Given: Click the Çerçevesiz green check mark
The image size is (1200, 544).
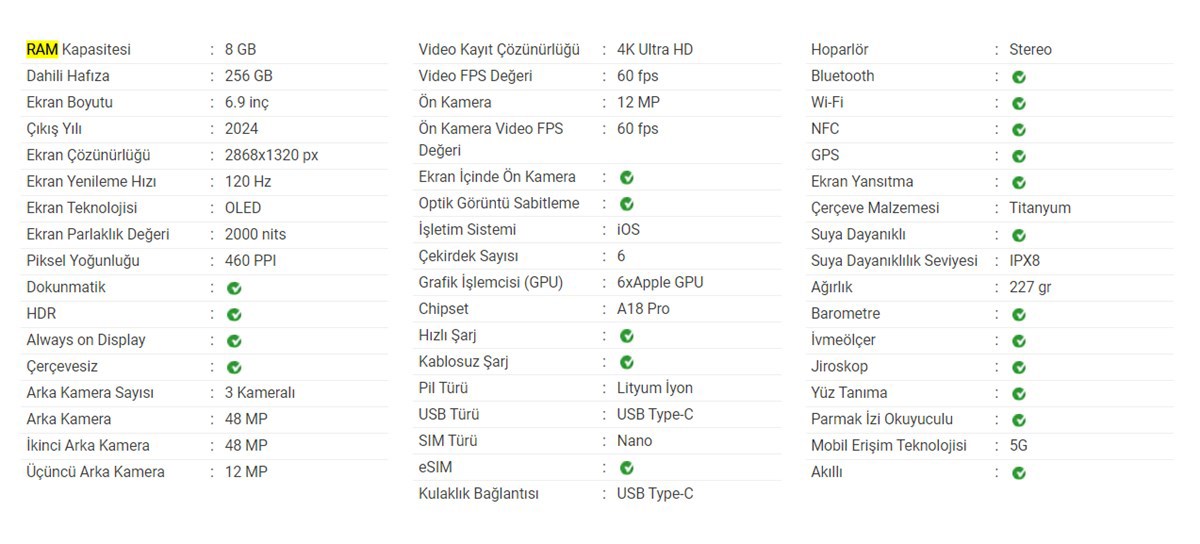Looking at the screenshot, I should tap(234, 367).
